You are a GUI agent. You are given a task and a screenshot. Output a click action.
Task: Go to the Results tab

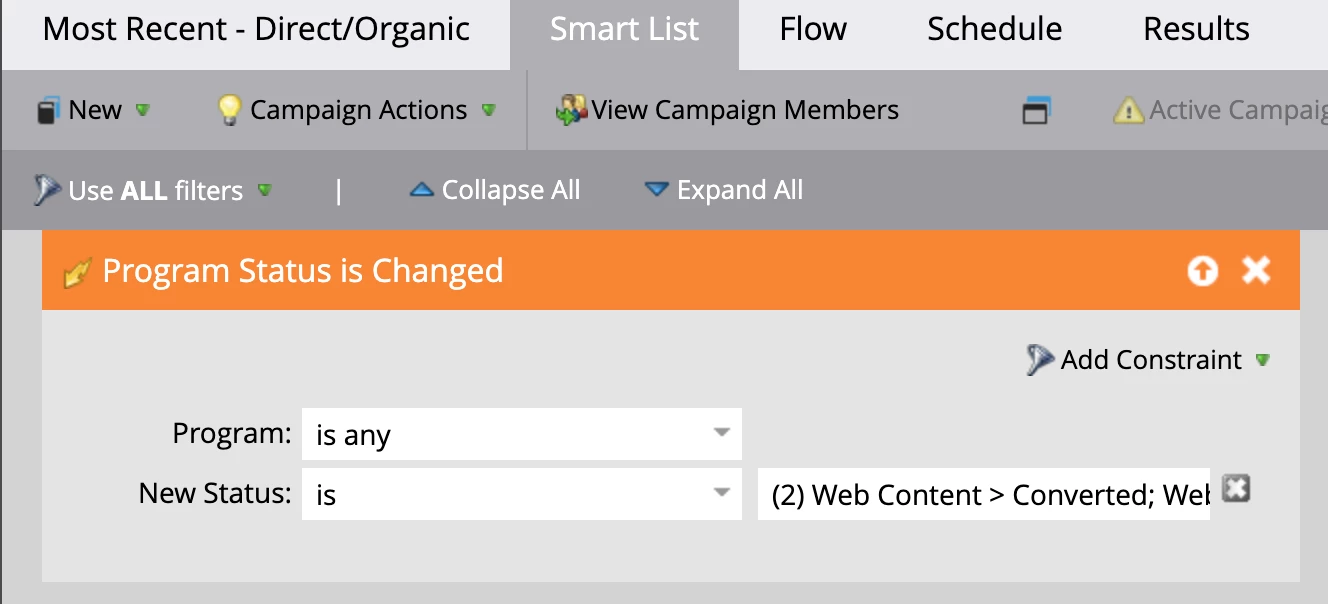[1196, 30]
